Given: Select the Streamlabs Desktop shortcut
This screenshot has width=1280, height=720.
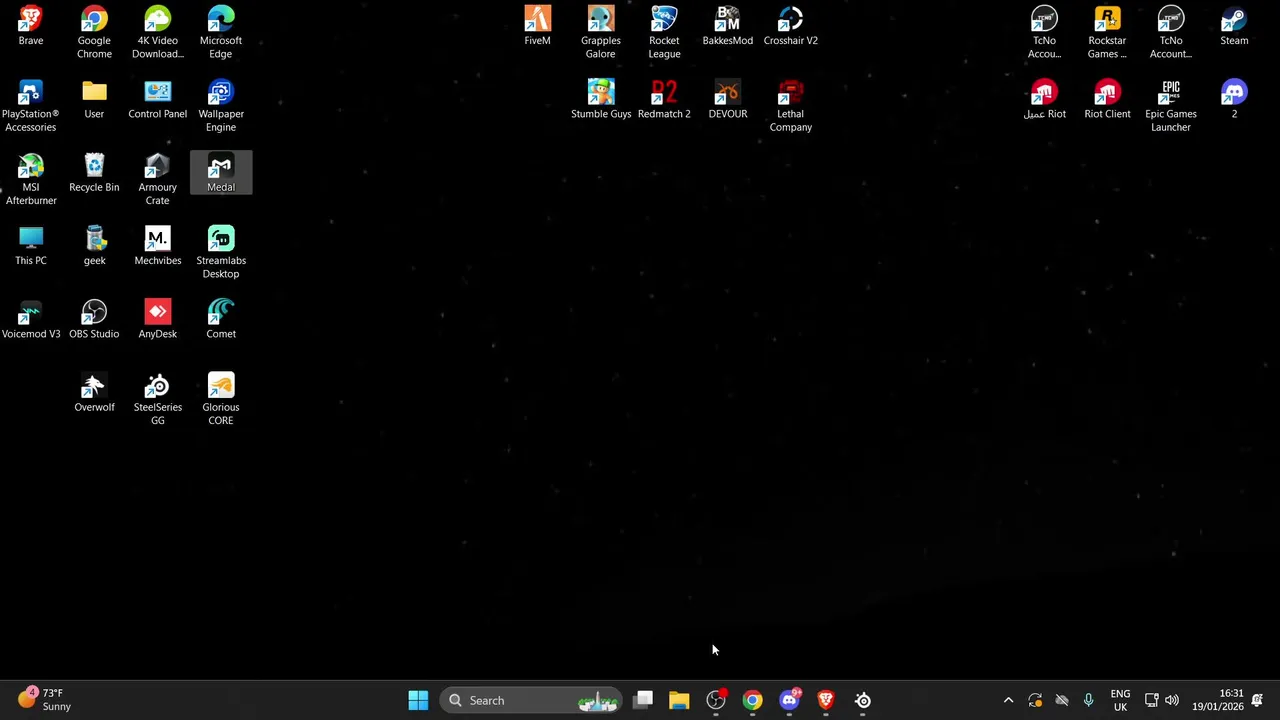Looking at the screenshot, I should pos(221,253).
